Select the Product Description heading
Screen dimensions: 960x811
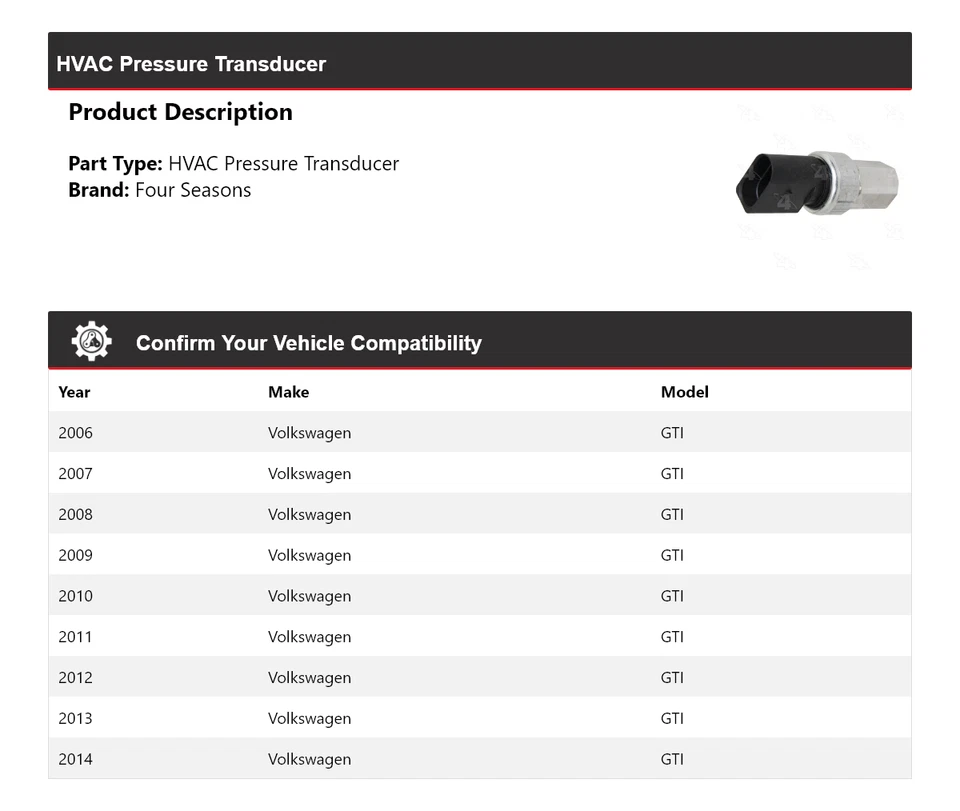click(x=180, y=112)
